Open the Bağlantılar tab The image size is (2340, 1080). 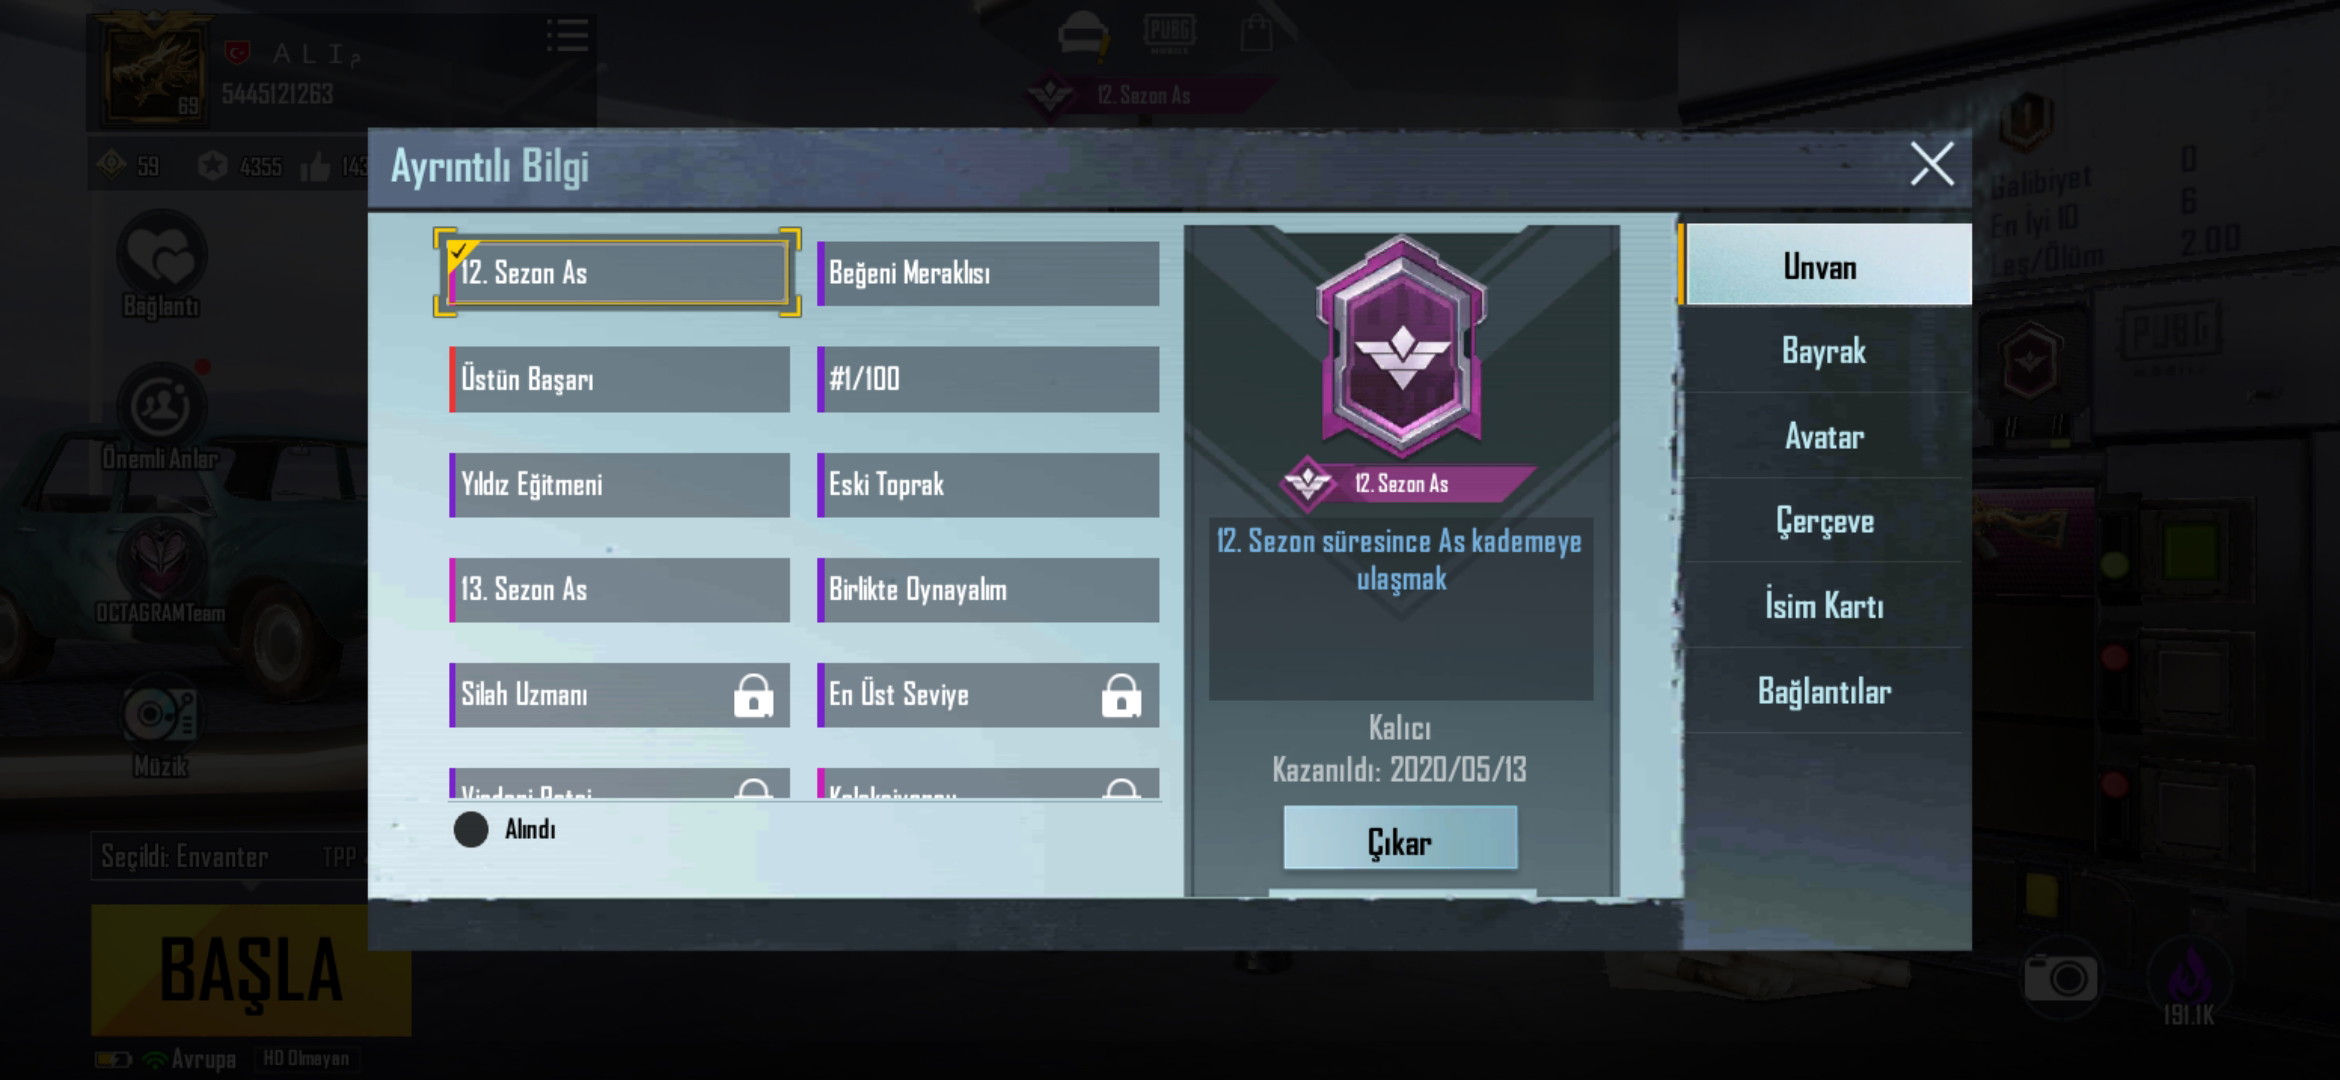pos(1823,691)
